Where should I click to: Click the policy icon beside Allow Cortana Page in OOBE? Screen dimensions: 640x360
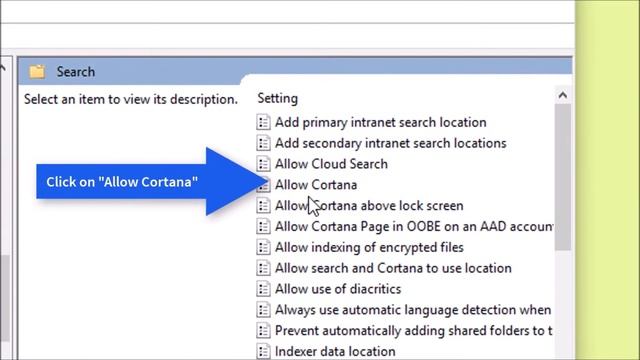coord(263,226)
